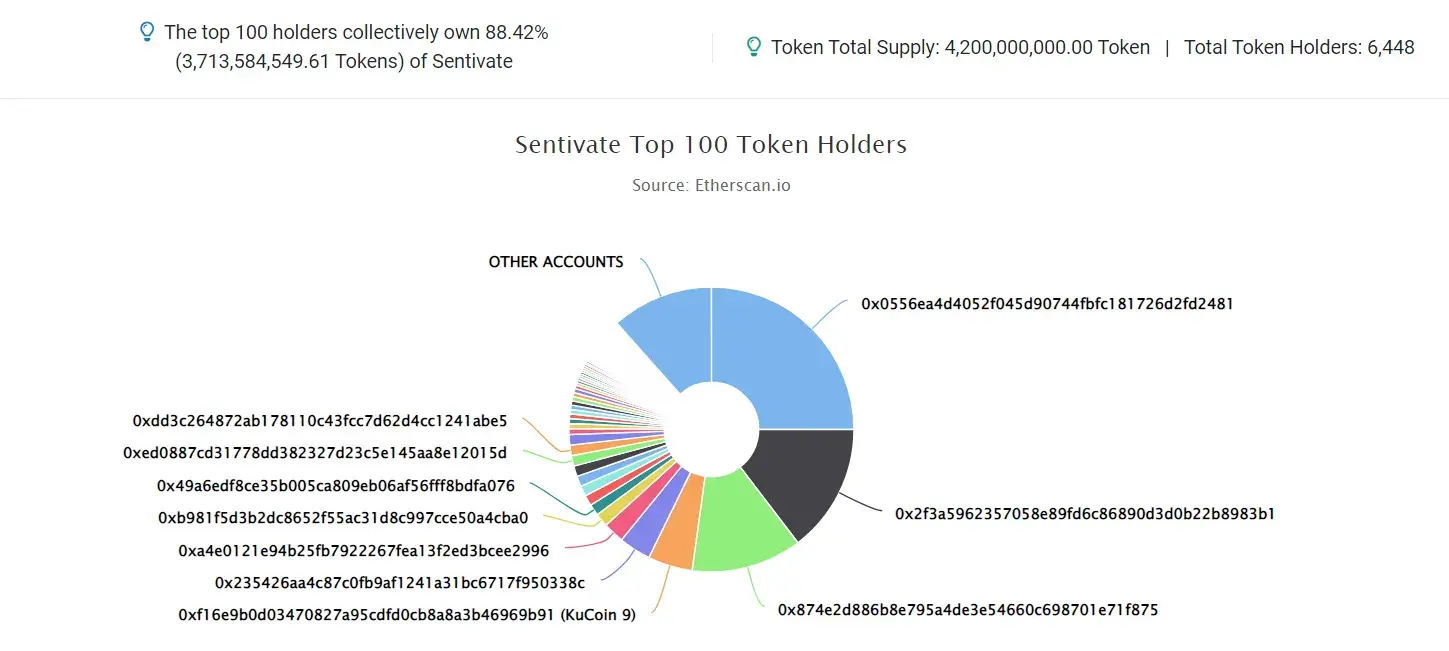
Task: Click the lightbulb icon beside top 100 holders text
Action: (x=147, y=32)
